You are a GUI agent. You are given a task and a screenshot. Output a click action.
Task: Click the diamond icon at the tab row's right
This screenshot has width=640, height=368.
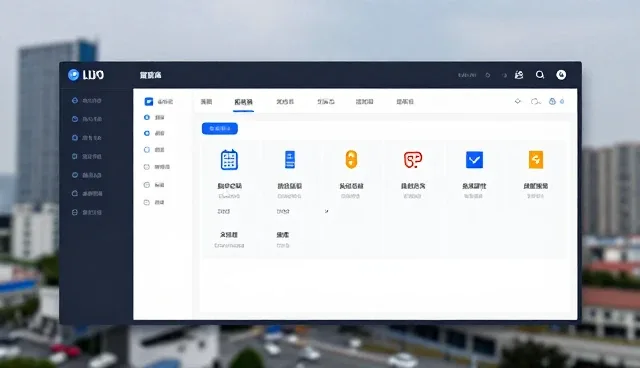pos(518,101)
